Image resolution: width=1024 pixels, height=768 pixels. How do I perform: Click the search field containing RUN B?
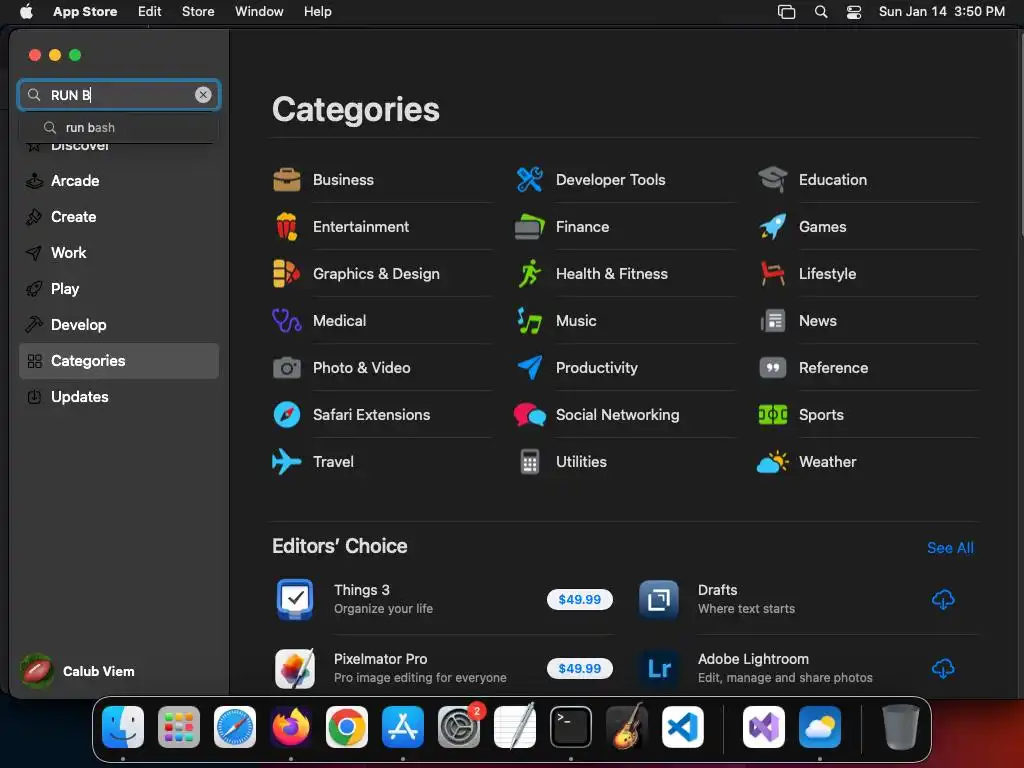(x=119, y=95)
